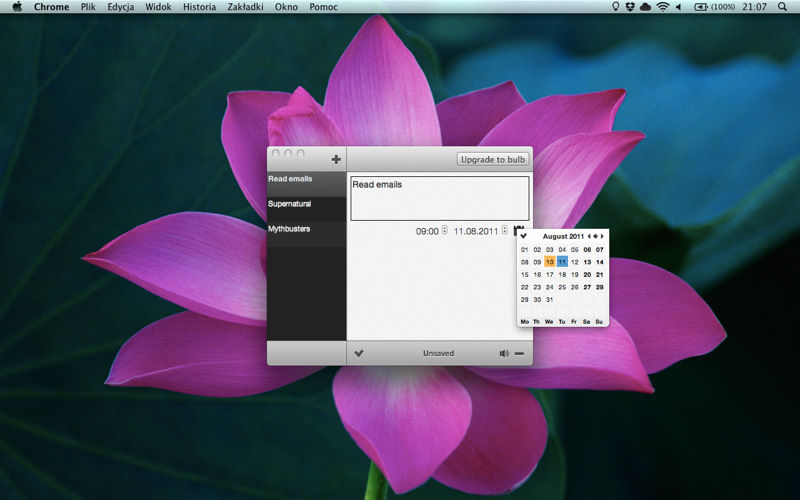The image size is (800, 500).
Task: Toggle the speaker sound icon
Action: coord(504,353)
